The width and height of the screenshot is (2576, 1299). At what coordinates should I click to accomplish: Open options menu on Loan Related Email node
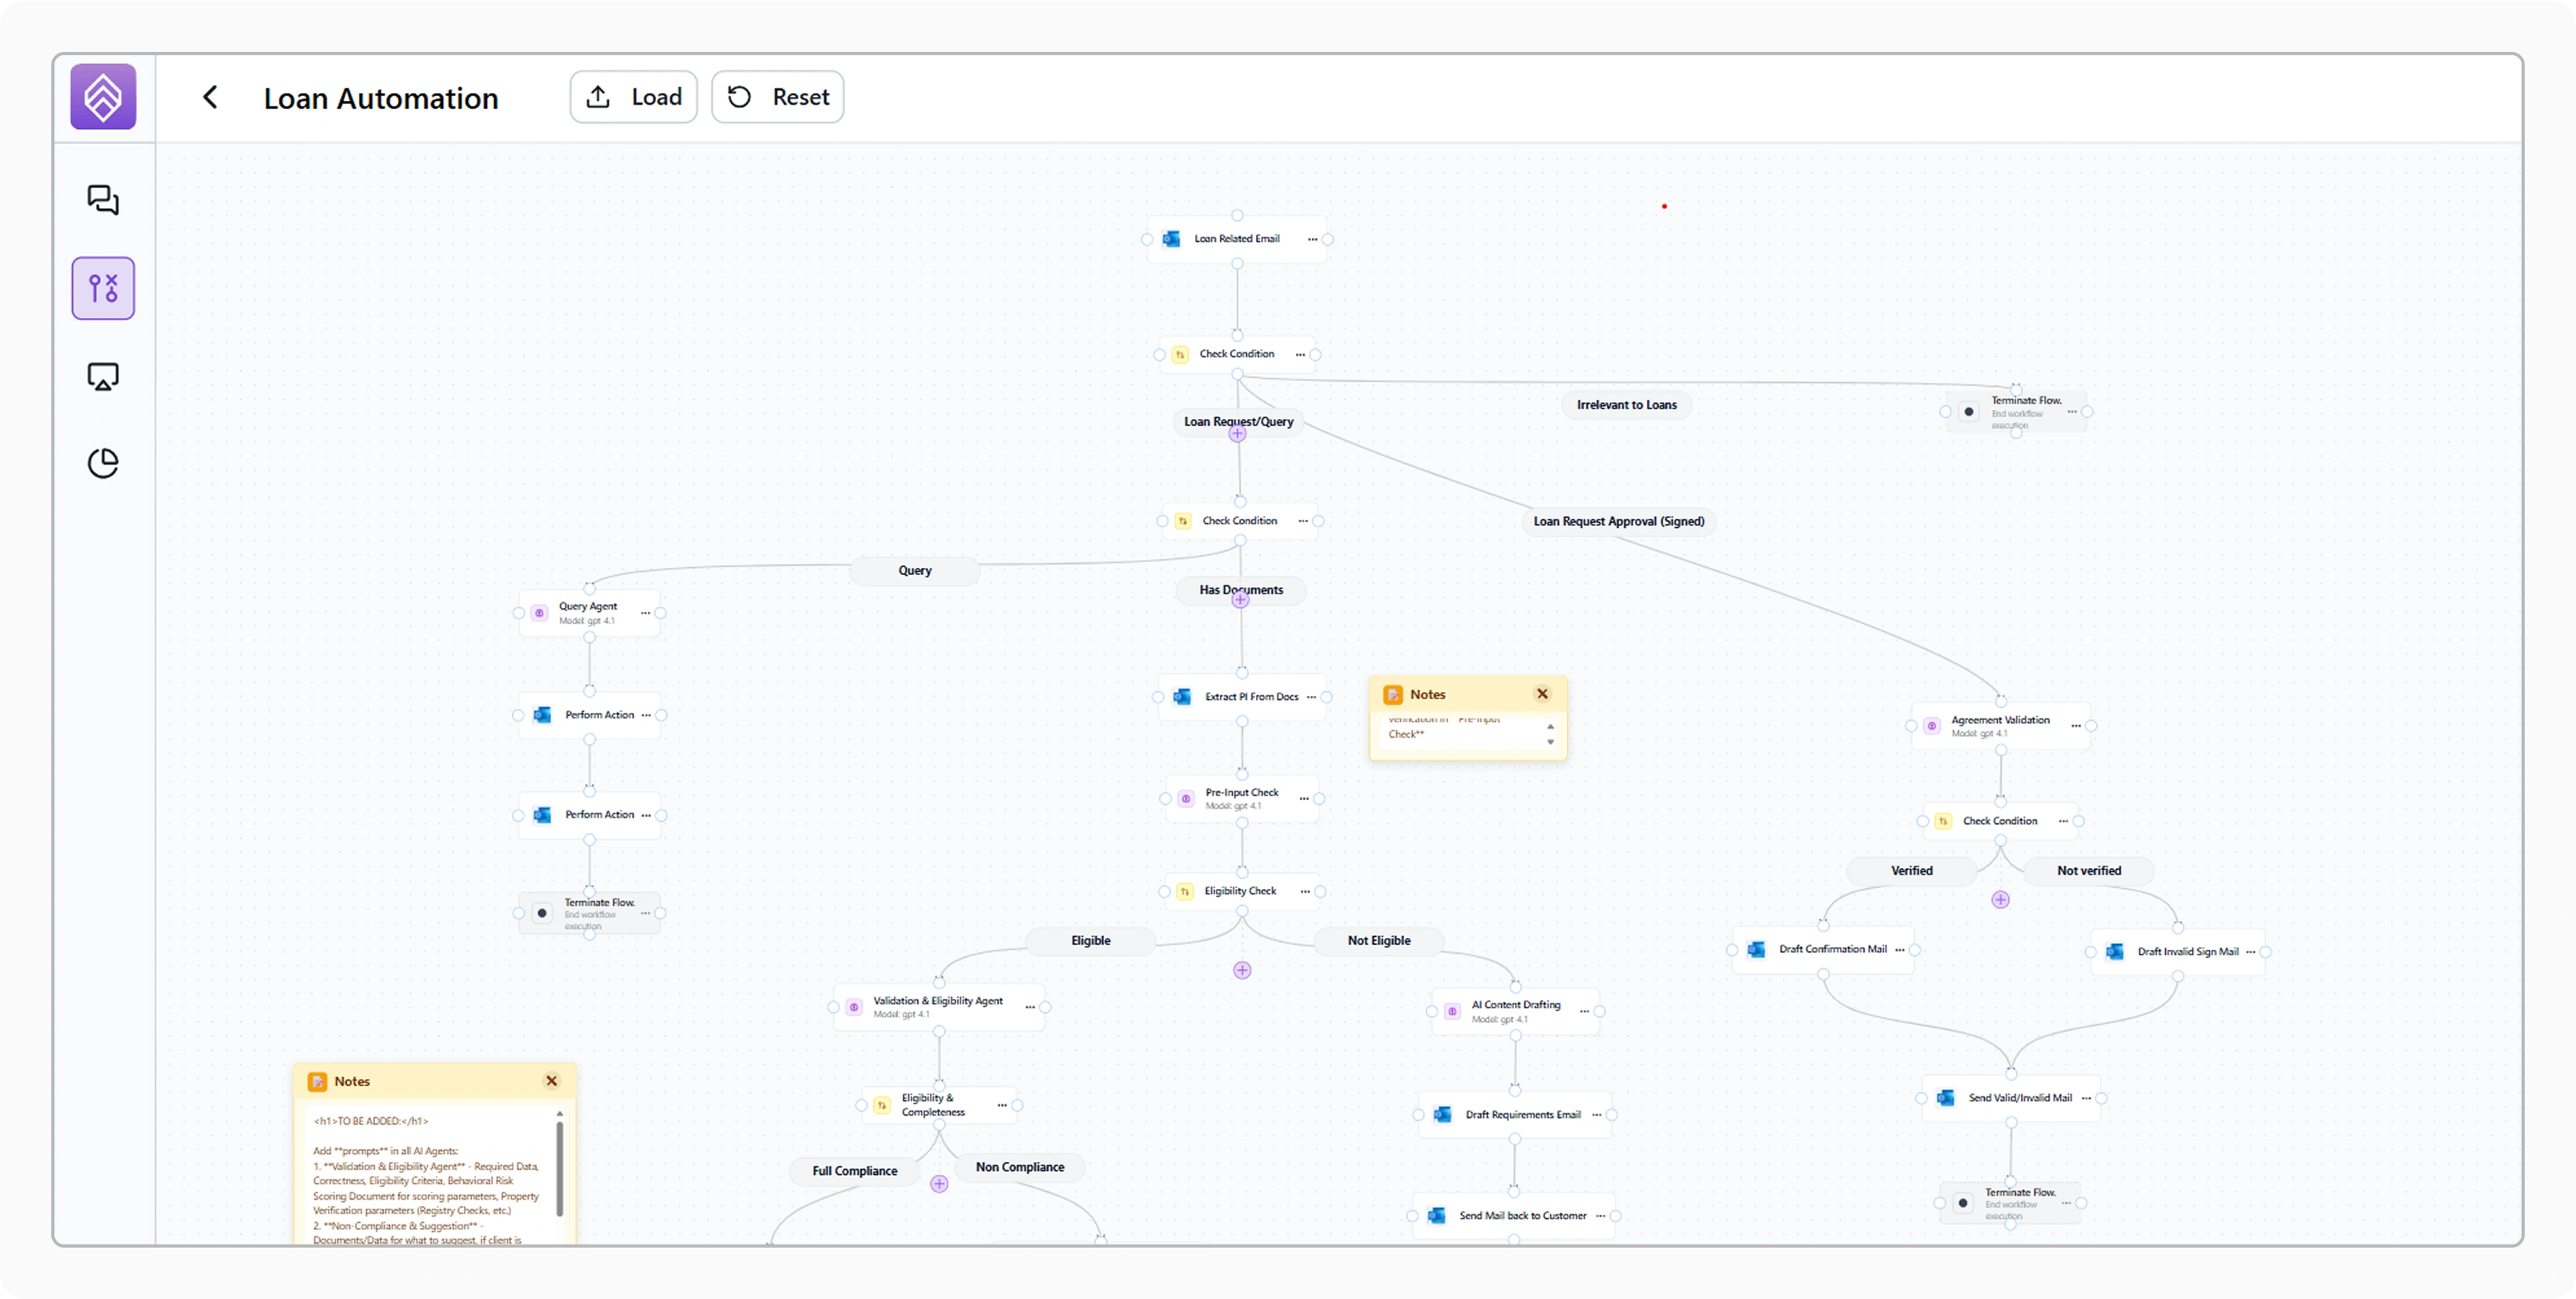[x=1312, y=239]
